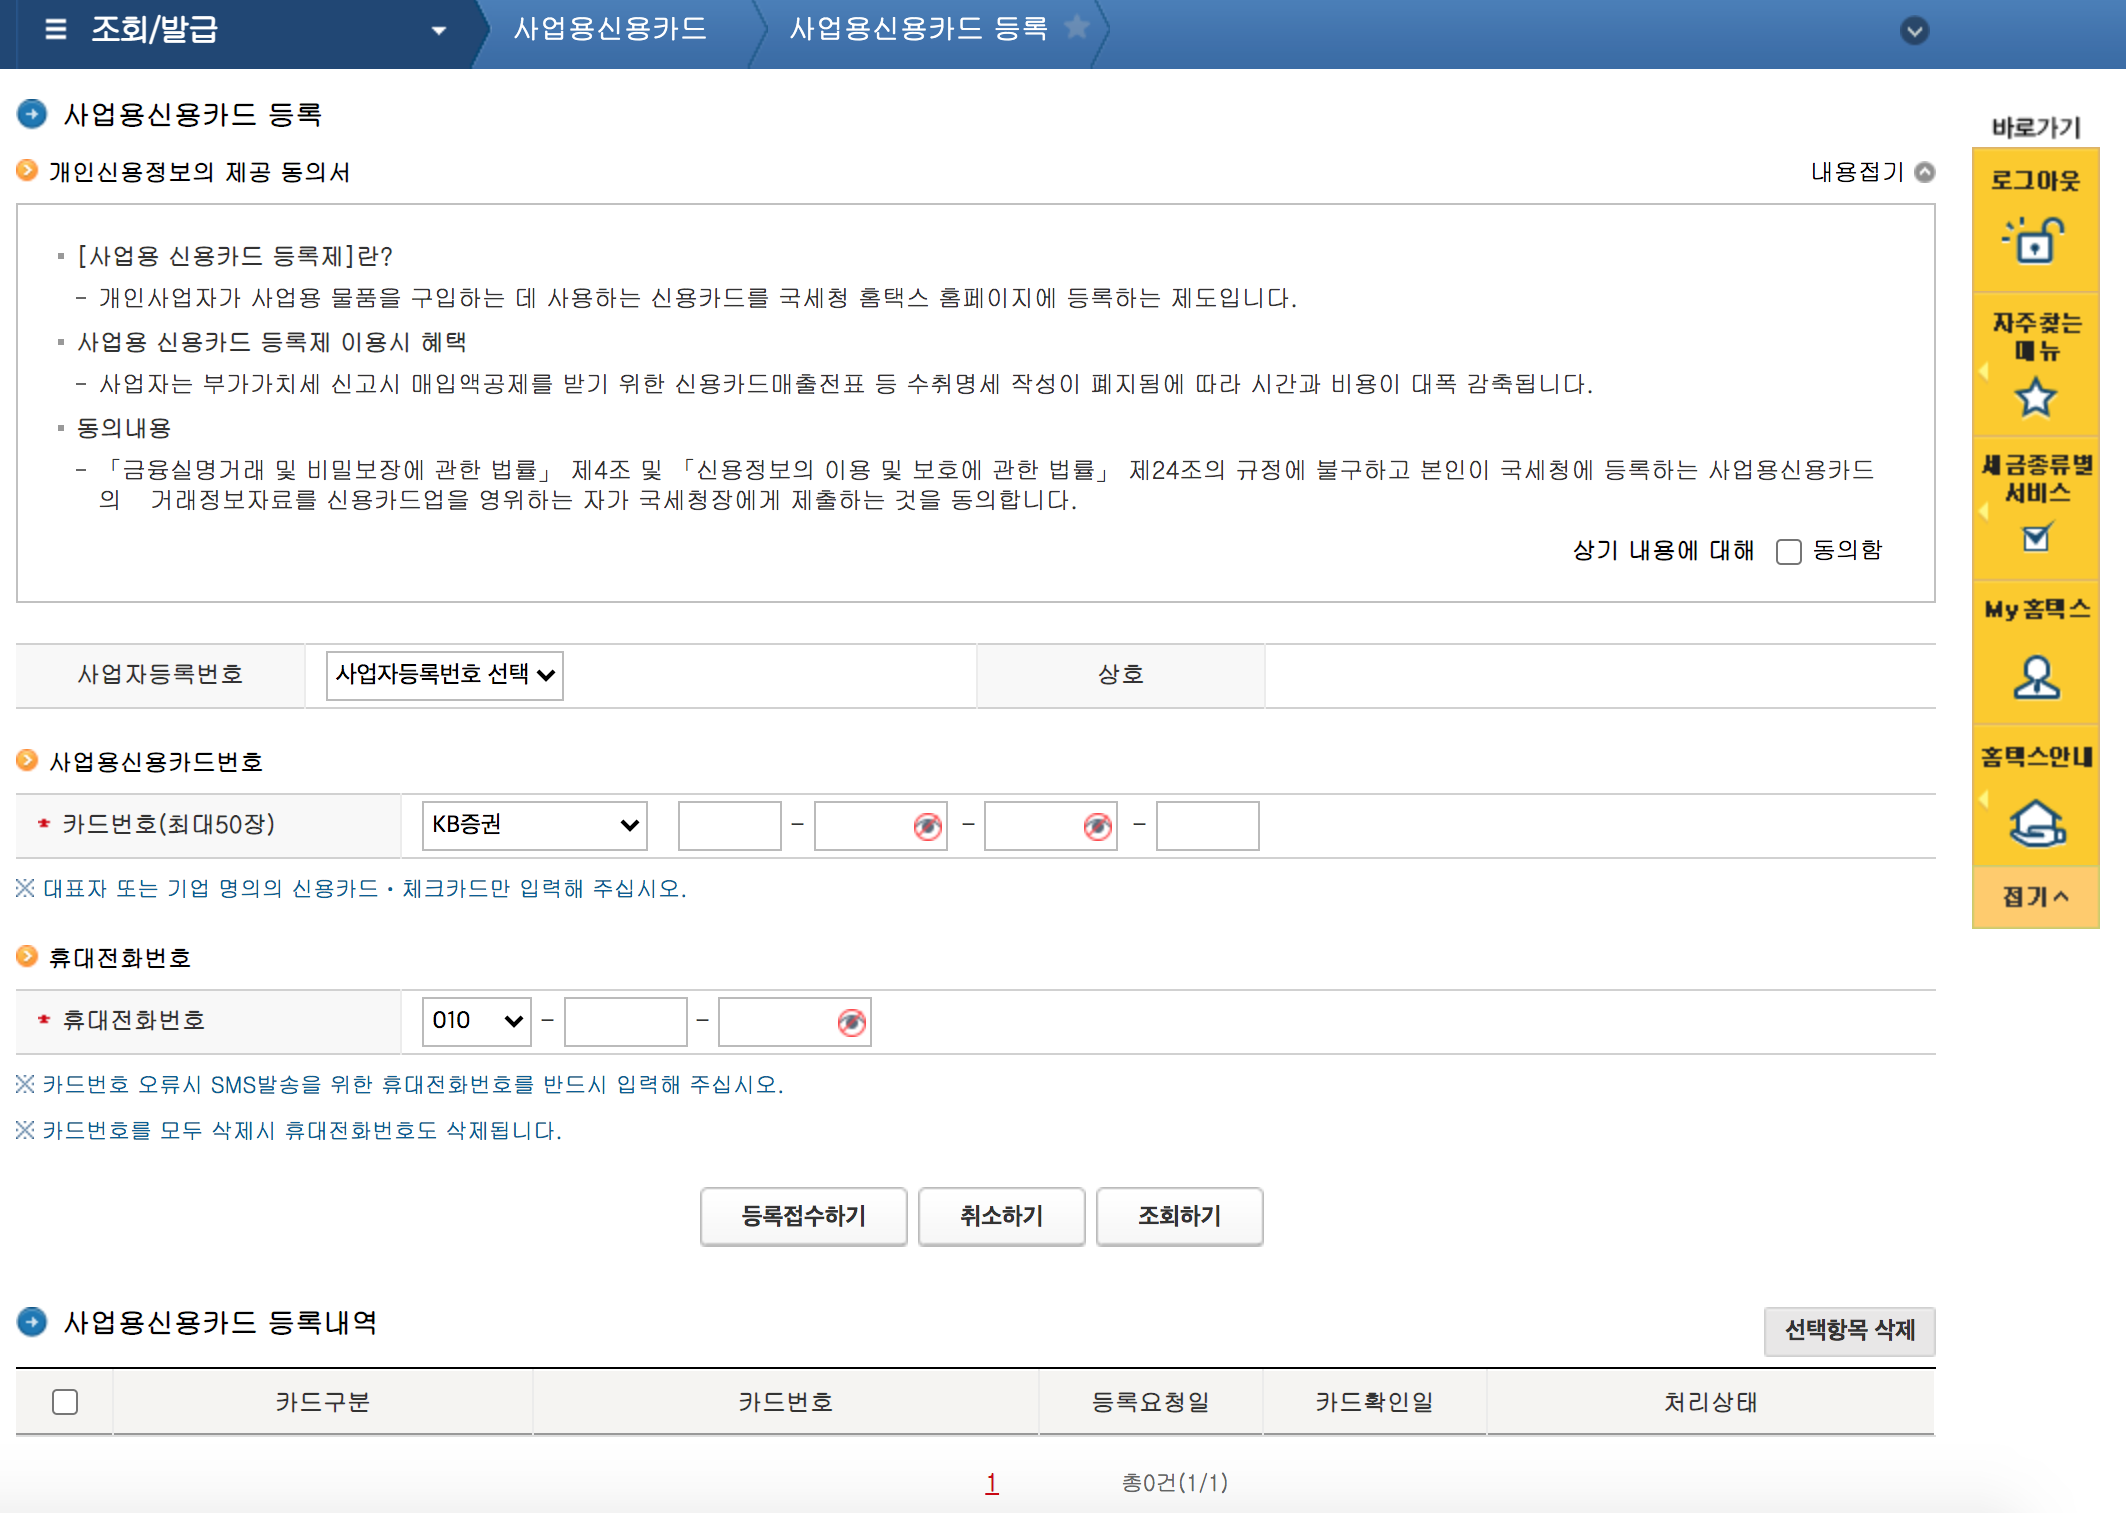Image resolution: width=2126 pixels, height=1513 pixels.
Task: Click the hamburger menu icon
Action: [x=56, y=29]
